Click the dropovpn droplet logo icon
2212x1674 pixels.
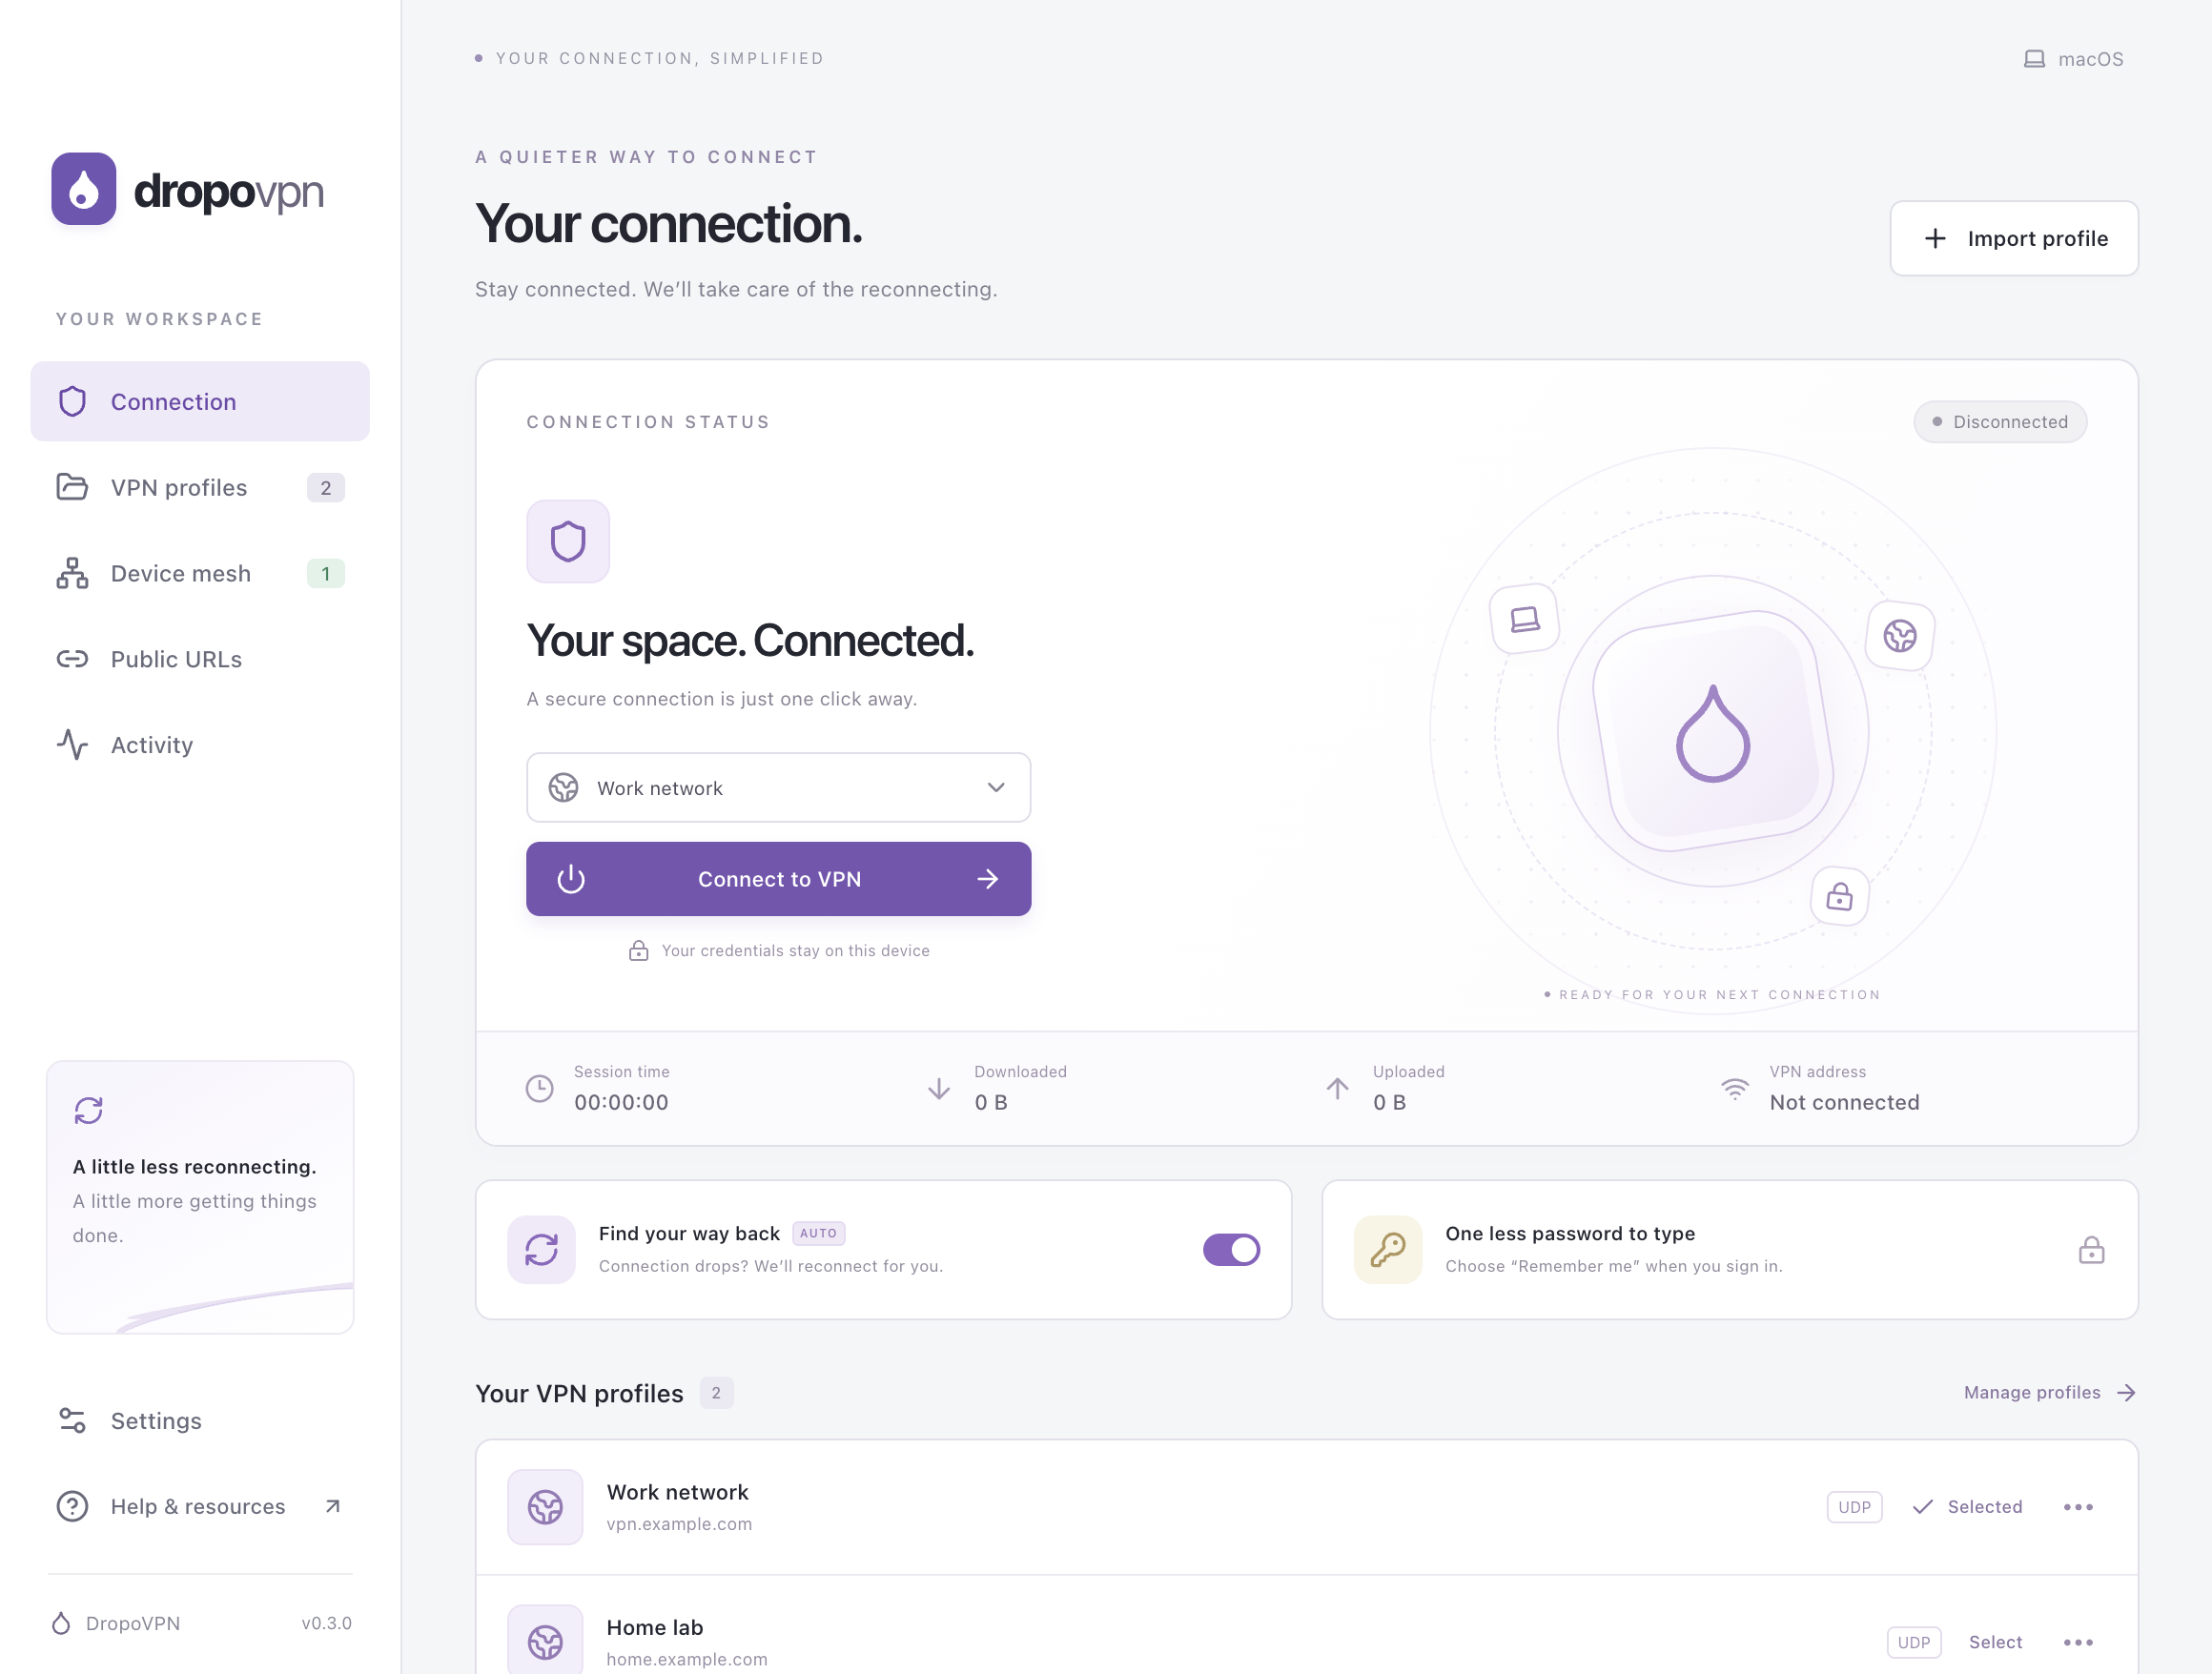(x=84, y=189)
